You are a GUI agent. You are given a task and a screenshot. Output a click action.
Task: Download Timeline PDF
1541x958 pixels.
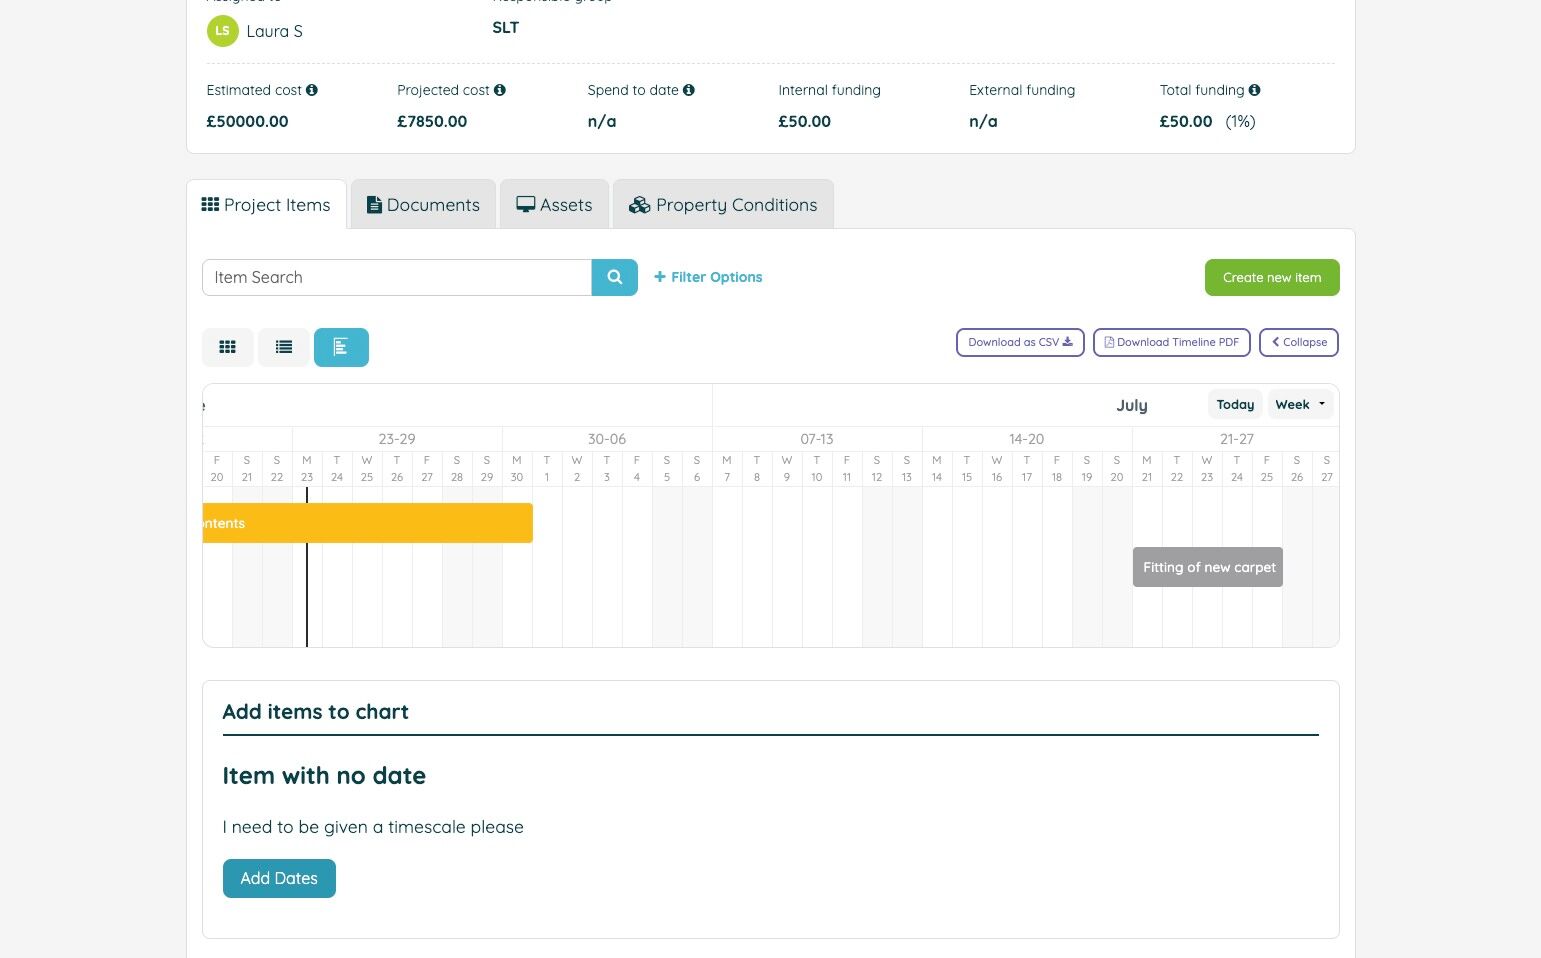(1172, 342)
